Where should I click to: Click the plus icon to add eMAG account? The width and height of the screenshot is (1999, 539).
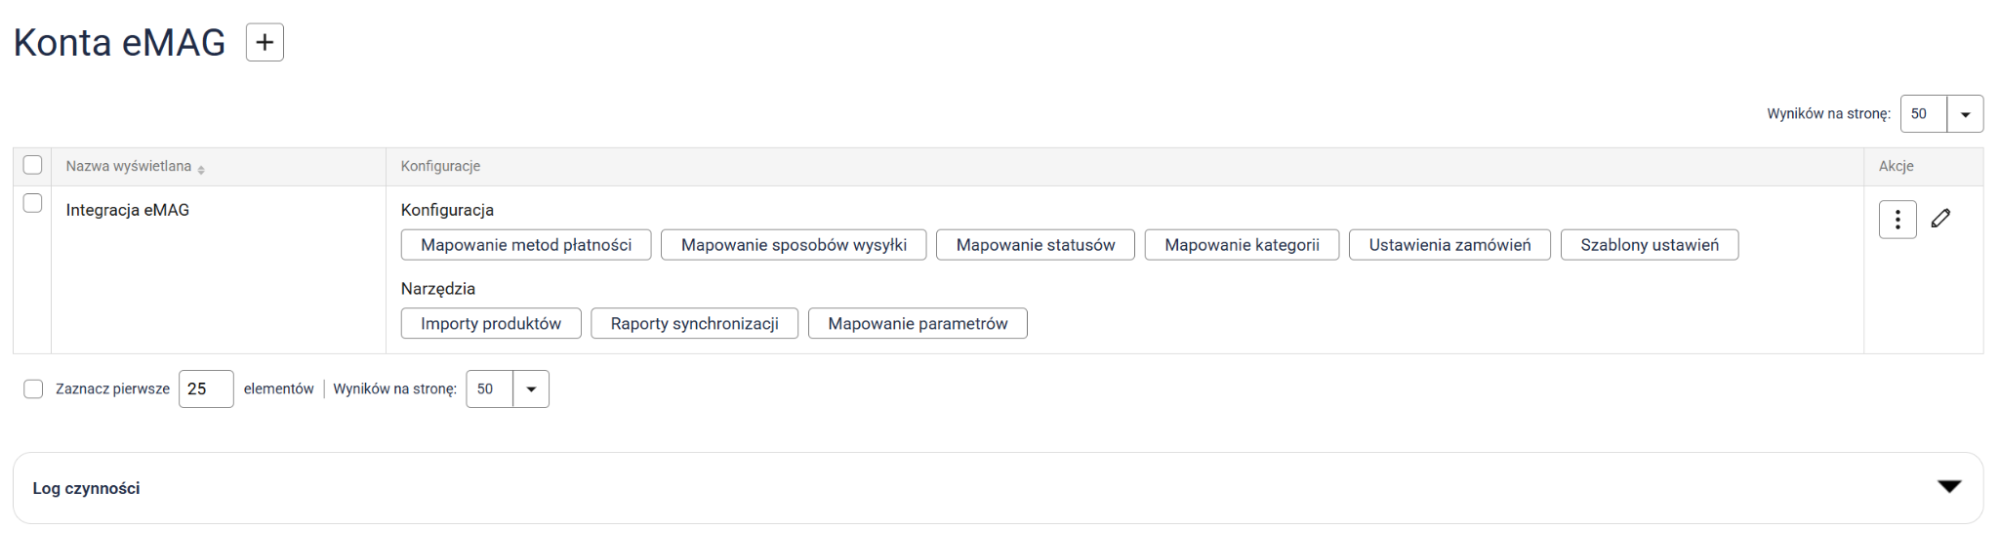(265, 43)
